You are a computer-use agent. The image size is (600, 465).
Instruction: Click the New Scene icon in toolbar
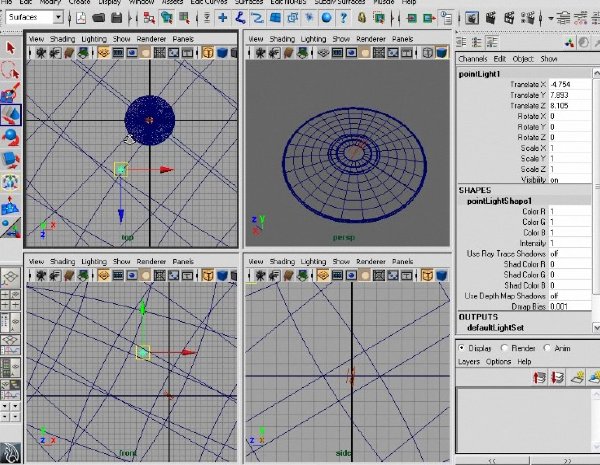[x=81, y=18]
